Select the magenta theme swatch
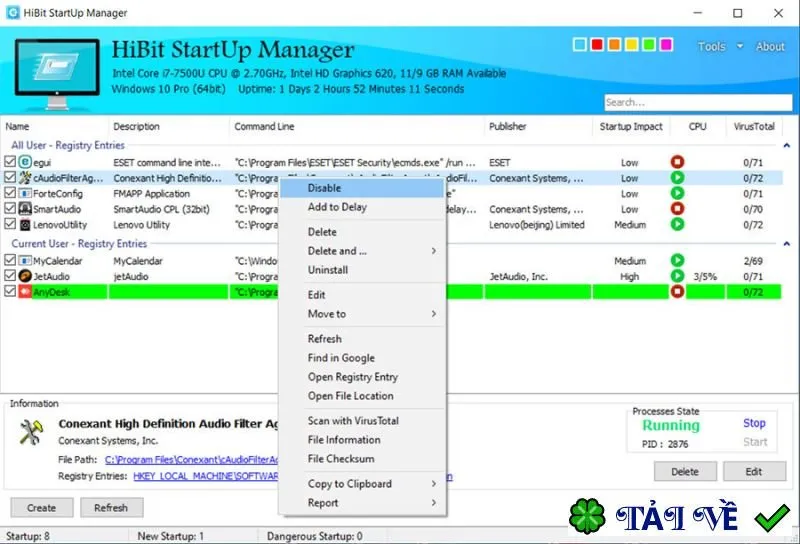Image resolution: width=800 pixels, height=544 pixels. (666, 45)
